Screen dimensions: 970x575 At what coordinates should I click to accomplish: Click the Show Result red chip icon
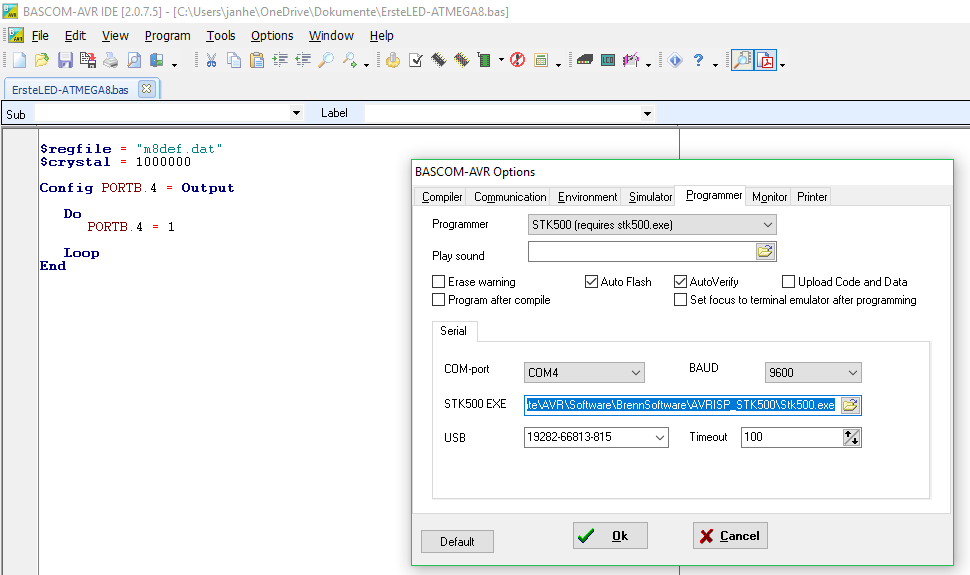[x=461, y=60]
